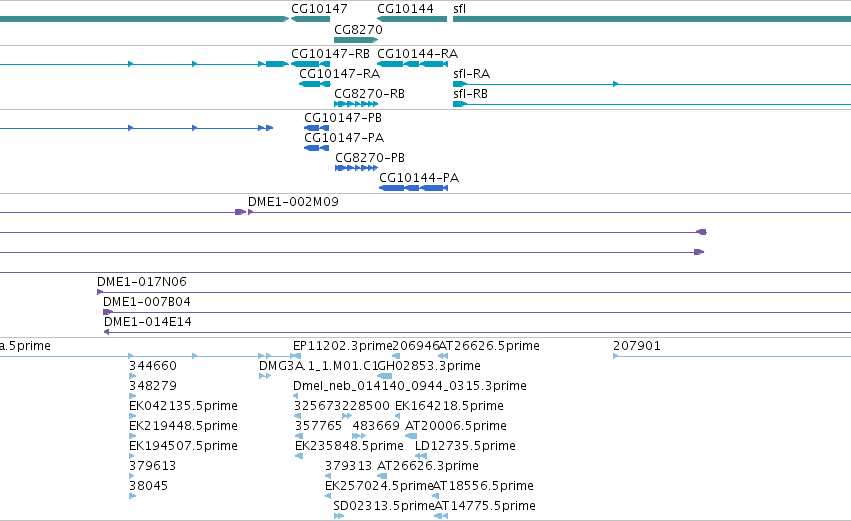
Task: Click the EK164218.5prime label
Action: click(449, 406)
